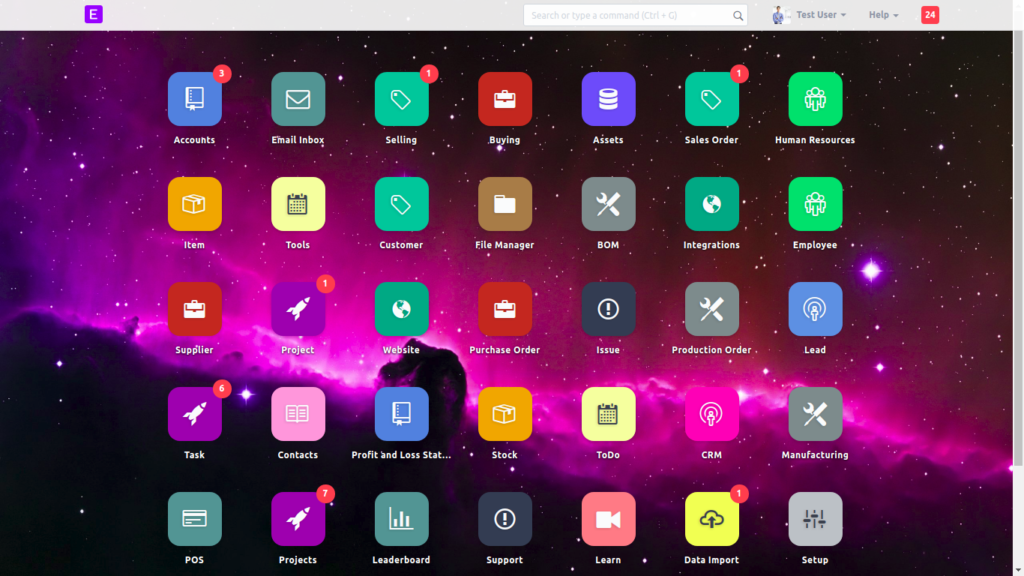Screen dimensions: 1024x576
Task: Open the Sales Order icon
Action: pos(711,99)
